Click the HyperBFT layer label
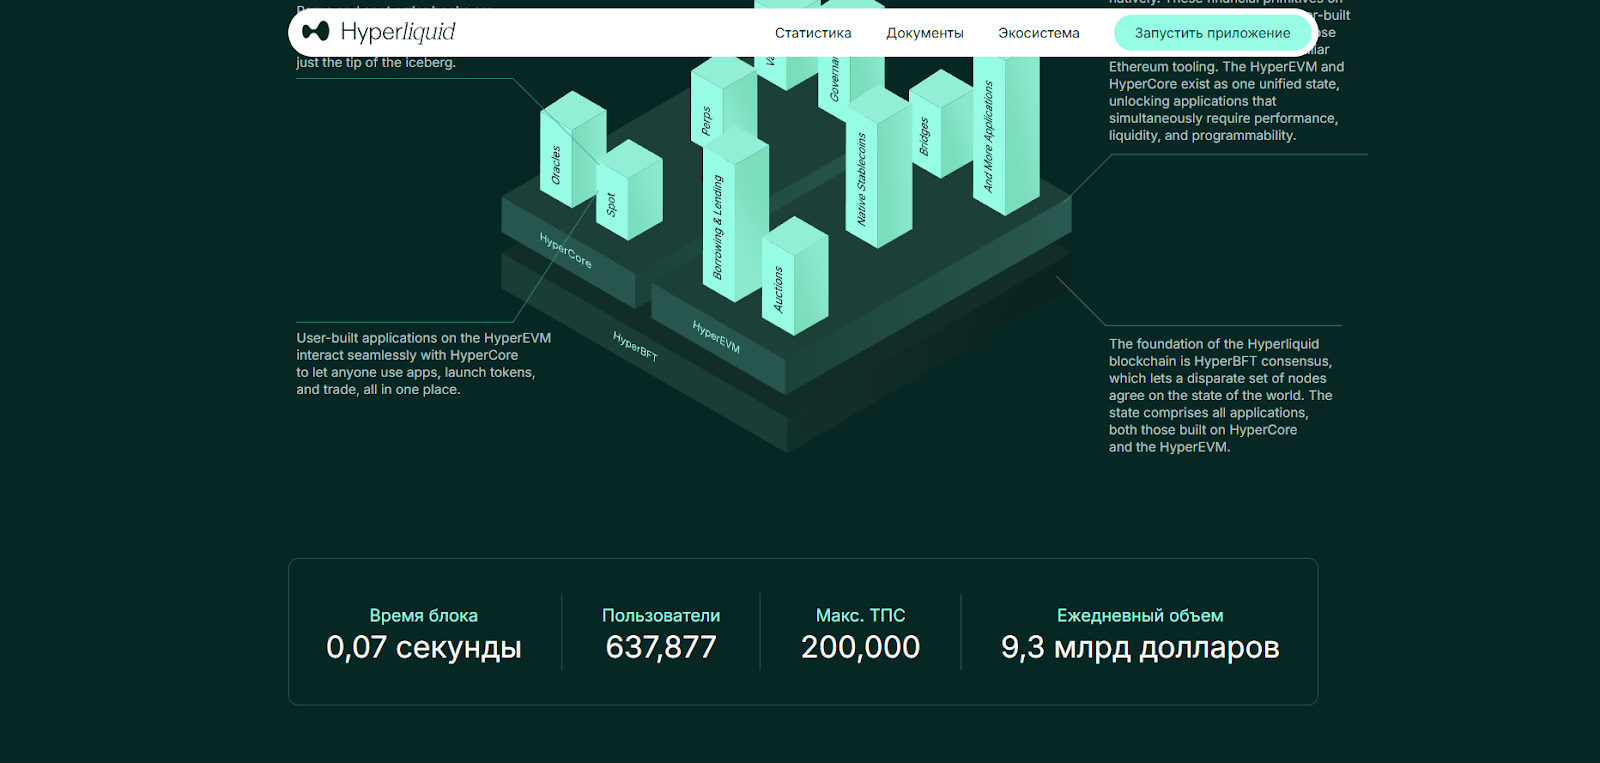 pyautogui.click(x=635, y=346)
